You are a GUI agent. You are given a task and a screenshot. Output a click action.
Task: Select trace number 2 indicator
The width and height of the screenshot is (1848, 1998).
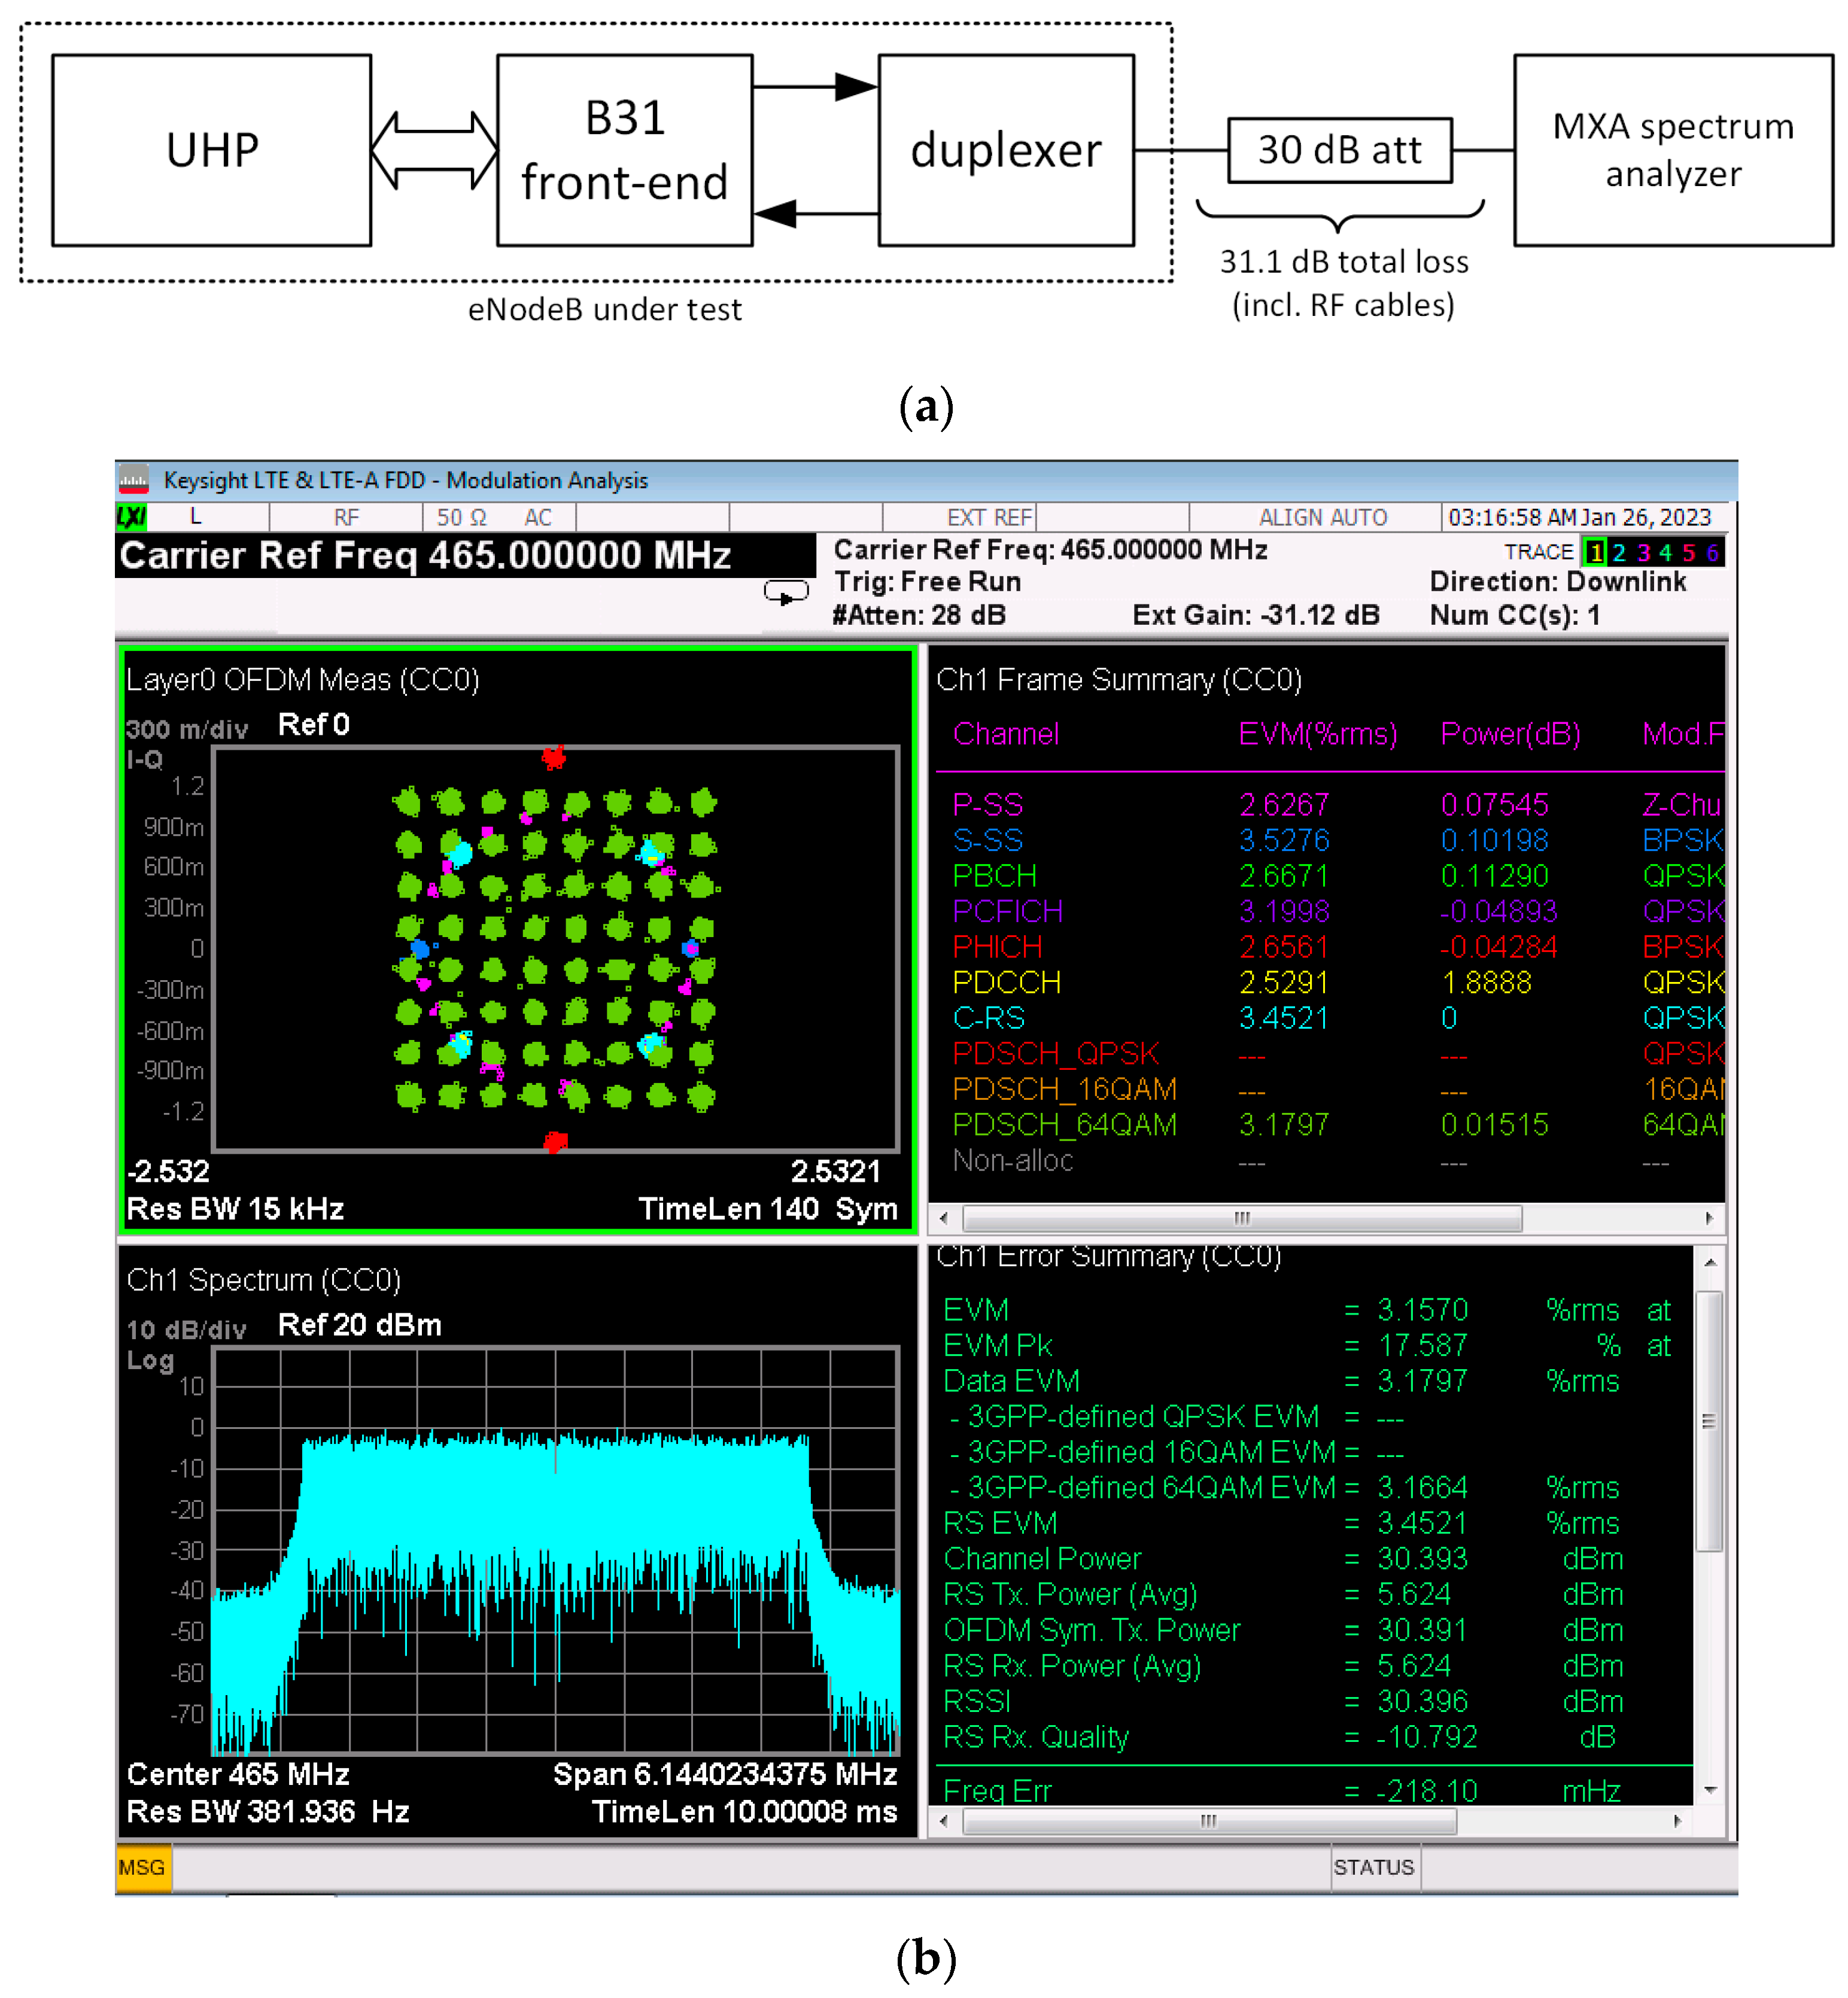1619,552
